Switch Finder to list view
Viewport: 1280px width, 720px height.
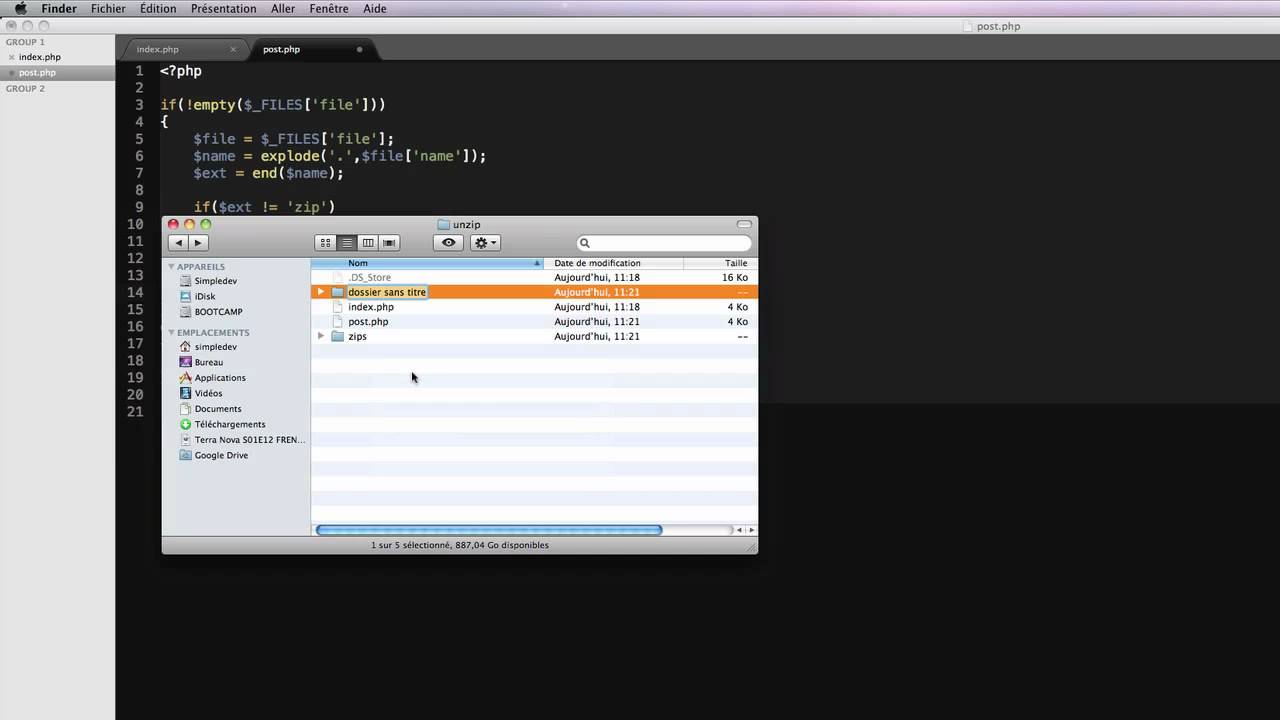(347, 243)
